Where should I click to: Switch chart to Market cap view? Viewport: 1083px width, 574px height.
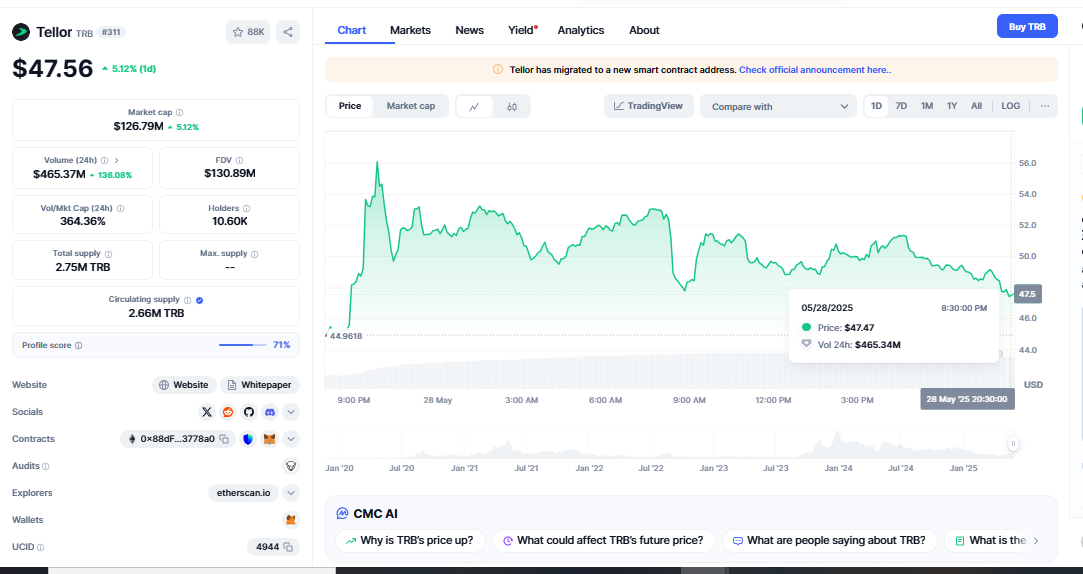pyautogui.click(x=411, y=106)
